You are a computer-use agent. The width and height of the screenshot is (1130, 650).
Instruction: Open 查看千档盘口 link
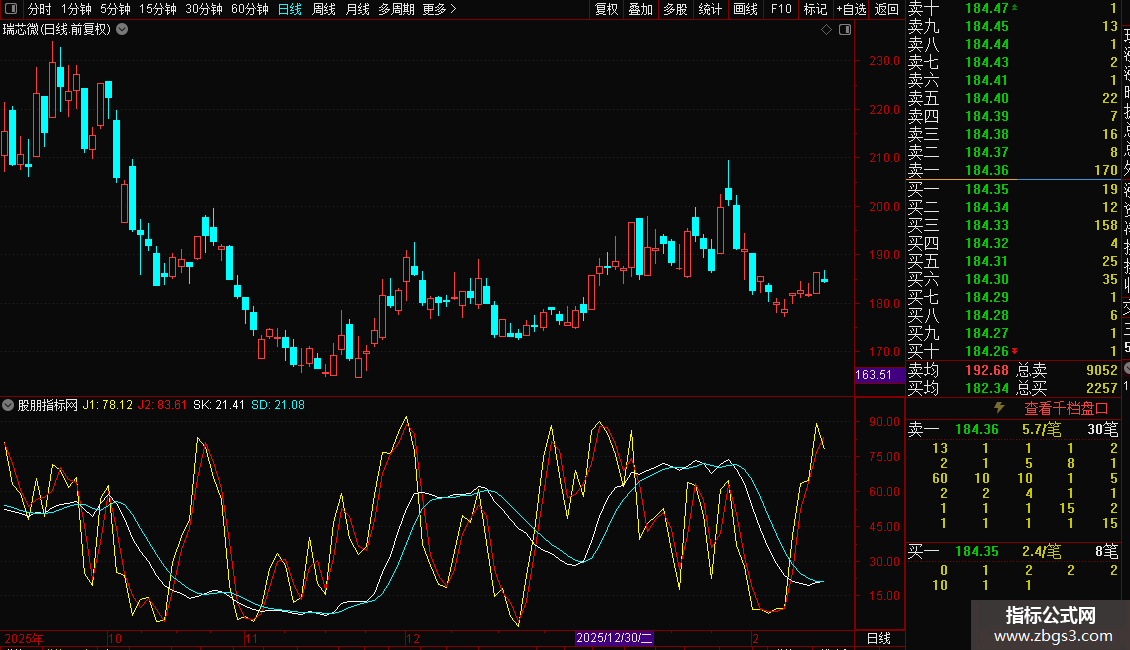(x=1066, y=409)
